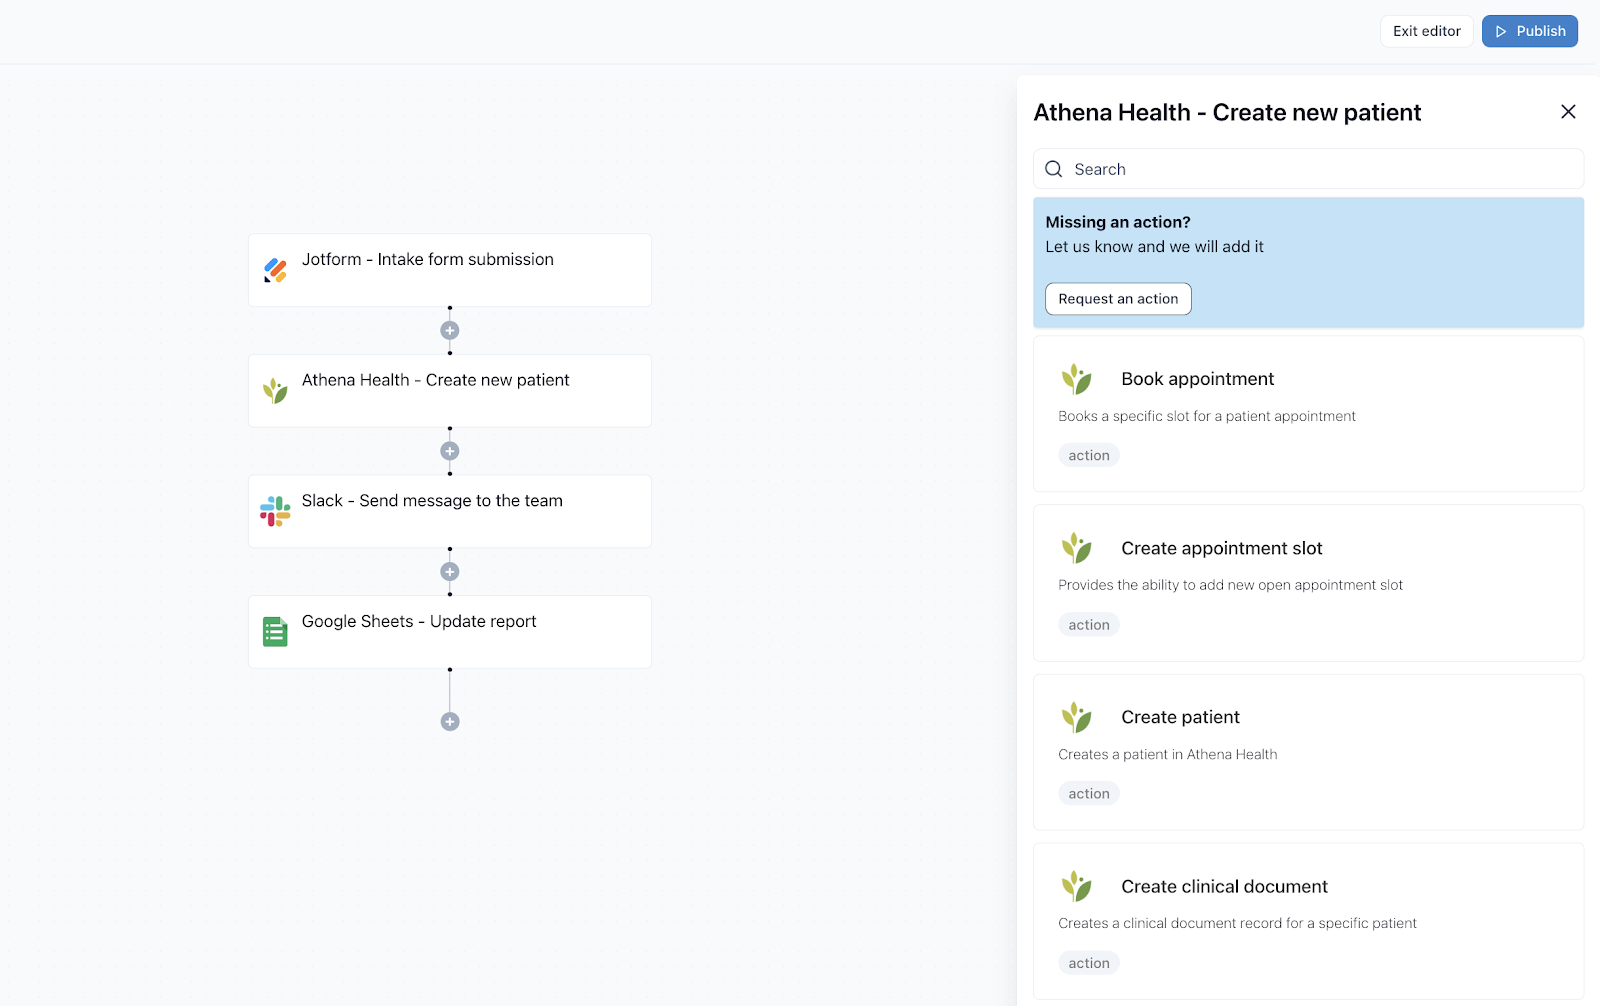Viewport: 1600px width, 1006px height.
Task: Click the search magnifier icon
Action: [x=1054, y=169]
